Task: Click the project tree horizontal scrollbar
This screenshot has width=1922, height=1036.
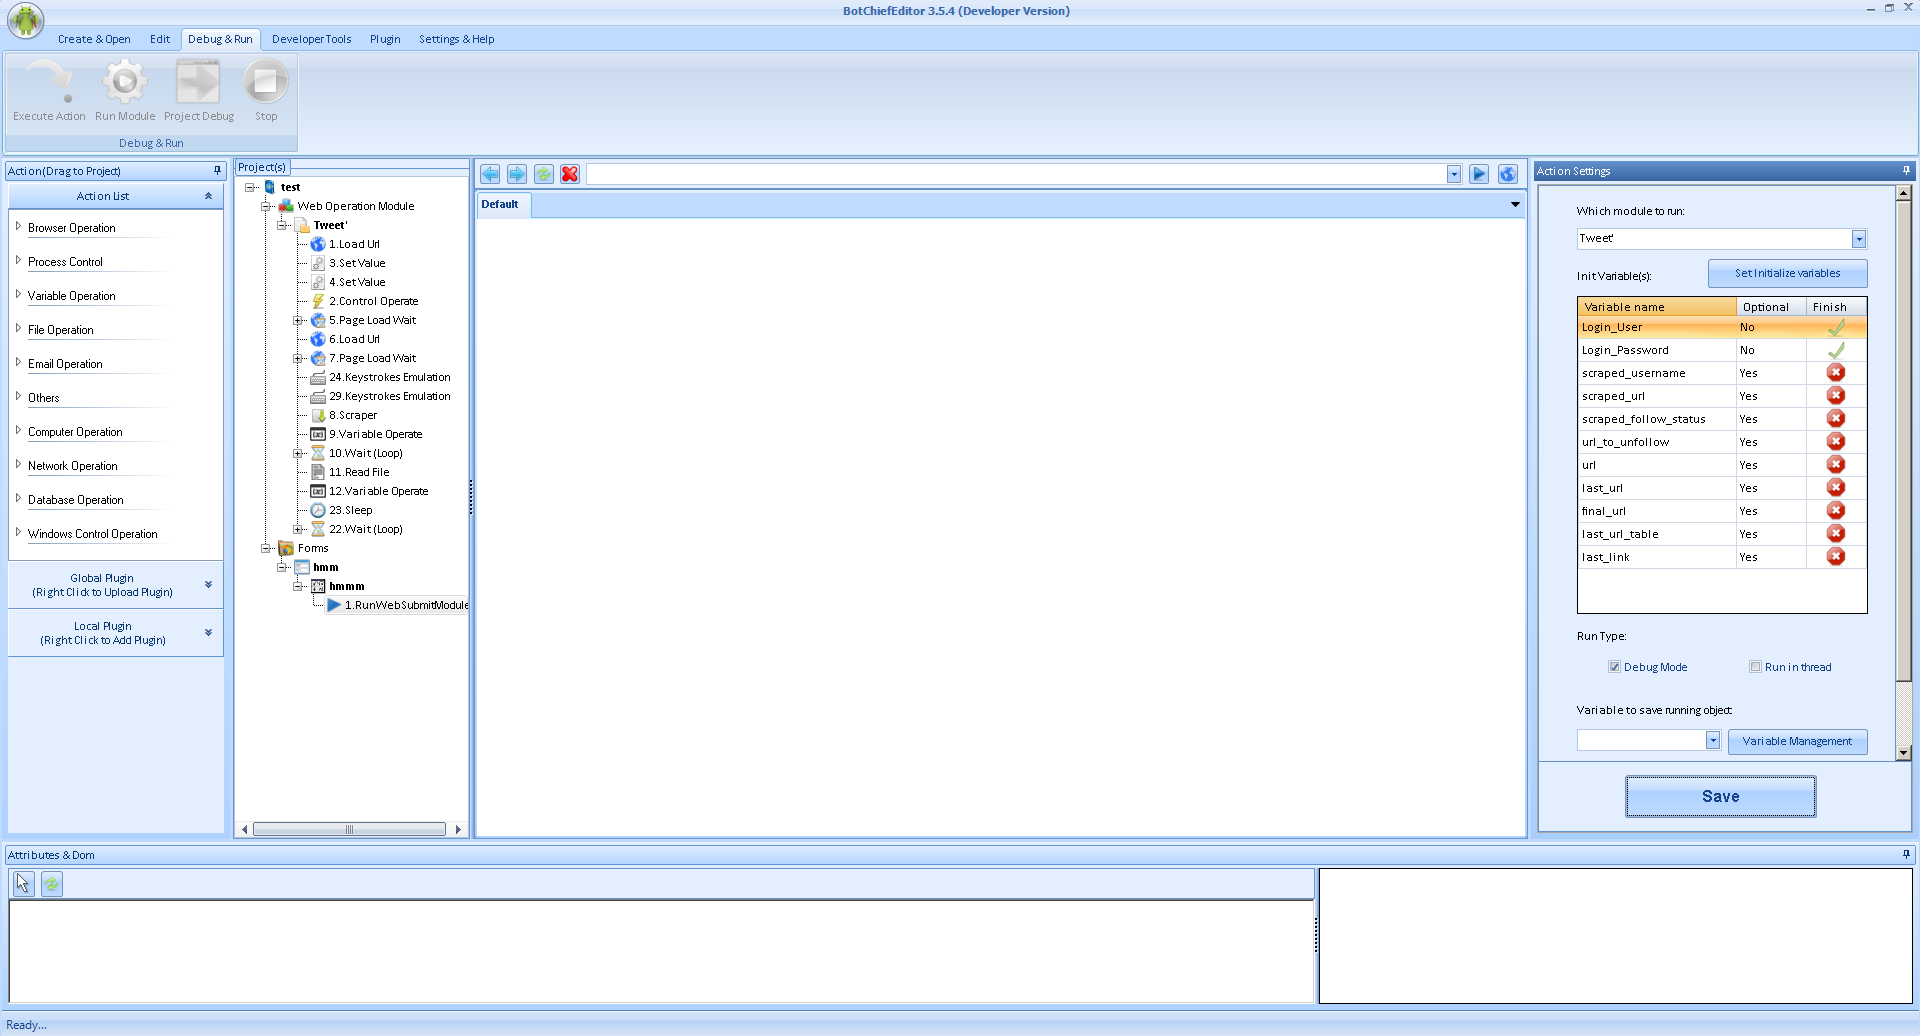Action: pyautogui.click(x=349, y=829)
